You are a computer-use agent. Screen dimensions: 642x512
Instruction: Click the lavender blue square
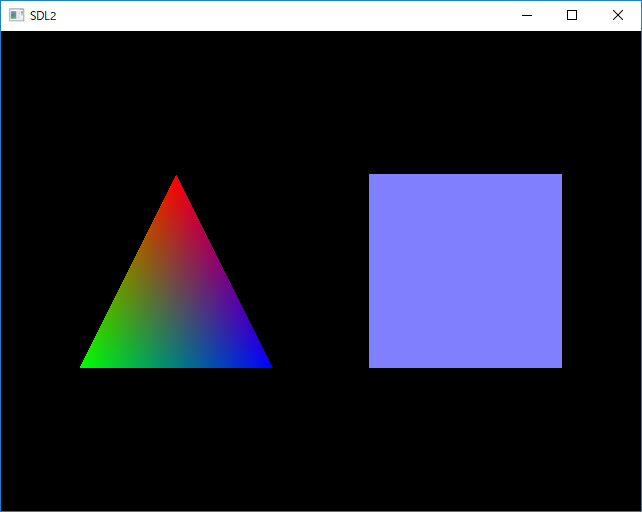pyautogui.click(x=466, y=271)
